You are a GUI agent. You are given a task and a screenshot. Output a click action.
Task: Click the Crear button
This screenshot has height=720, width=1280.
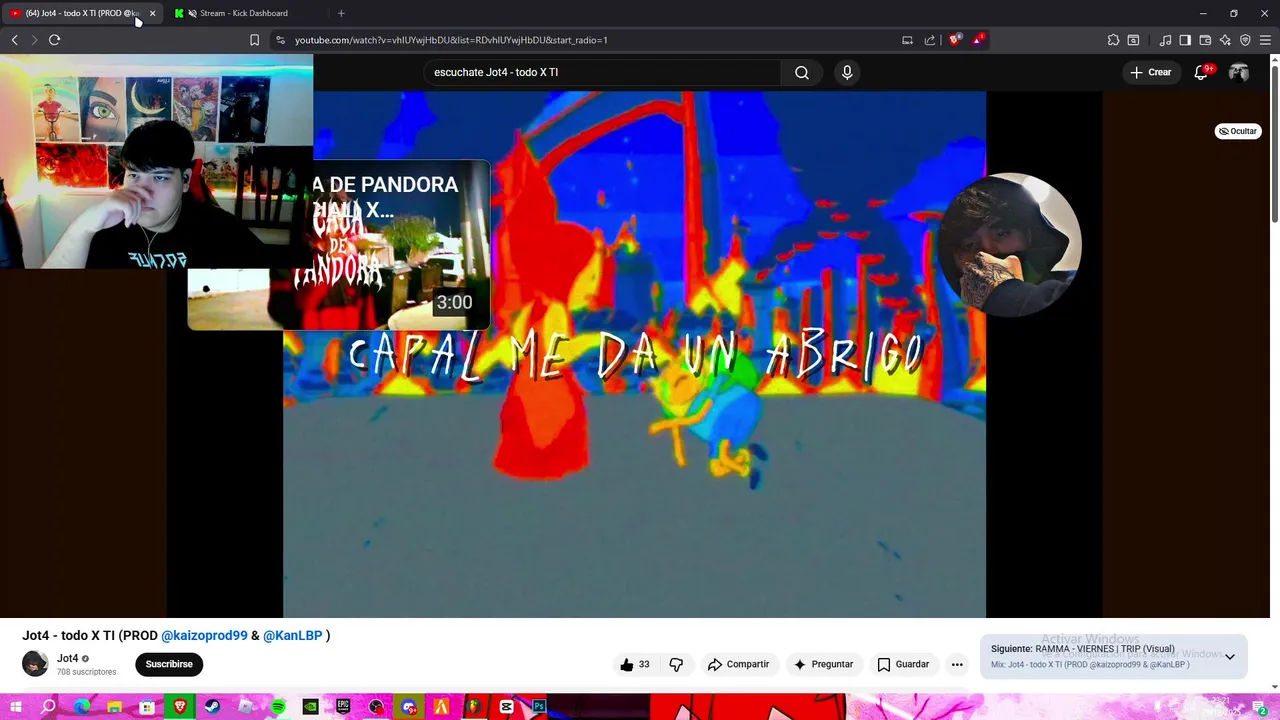point(1151,72)
